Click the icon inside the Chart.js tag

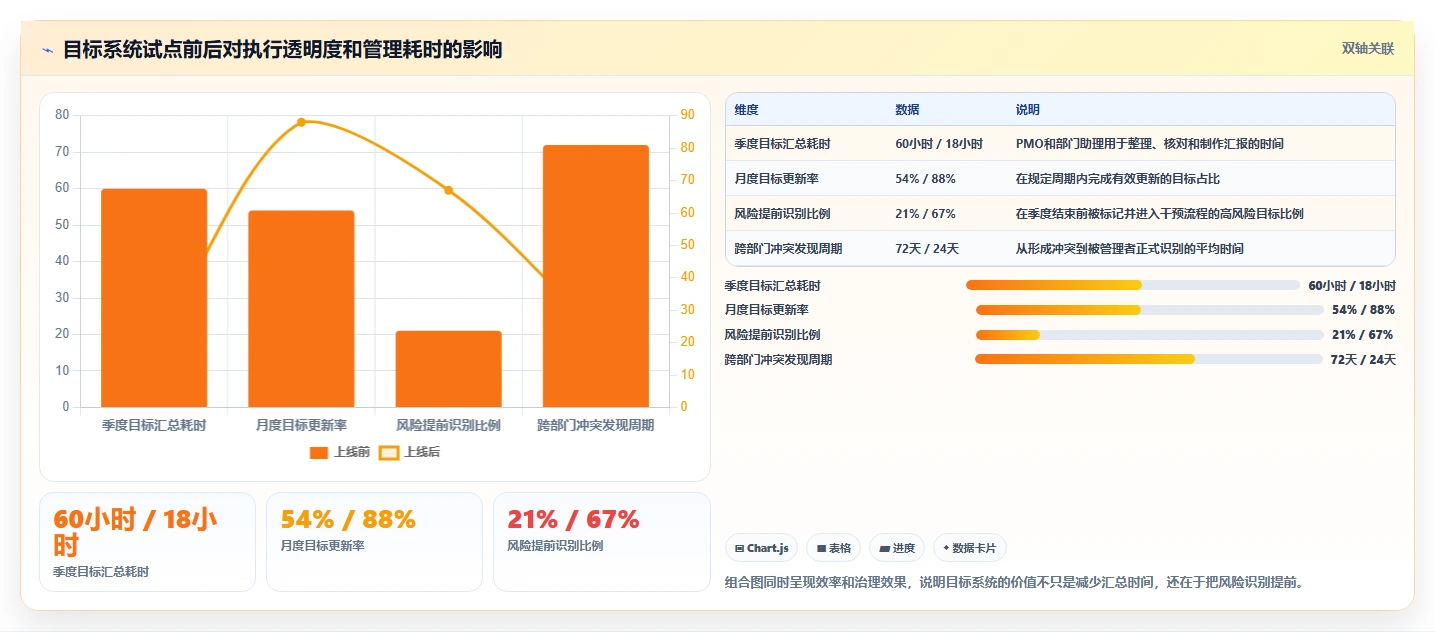[739, 548]
